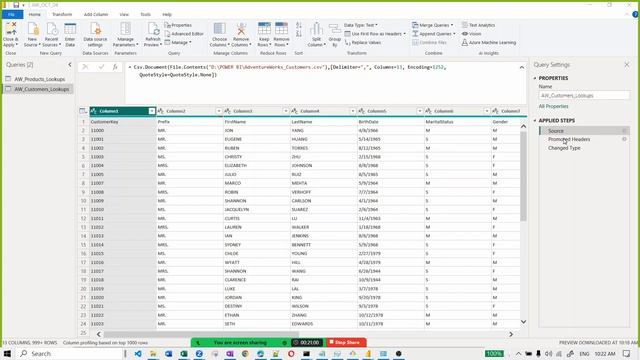
Task: Select the Promoted Headers applied step
Action: (x=569, y=139)
